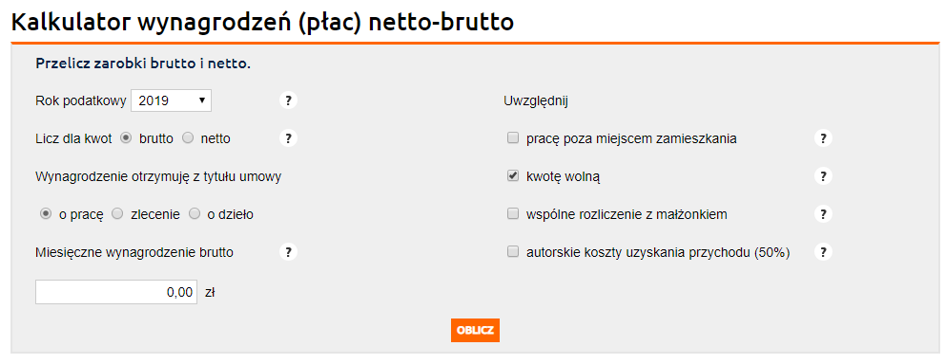Choose the zlecenie contract option

point(118,214)
